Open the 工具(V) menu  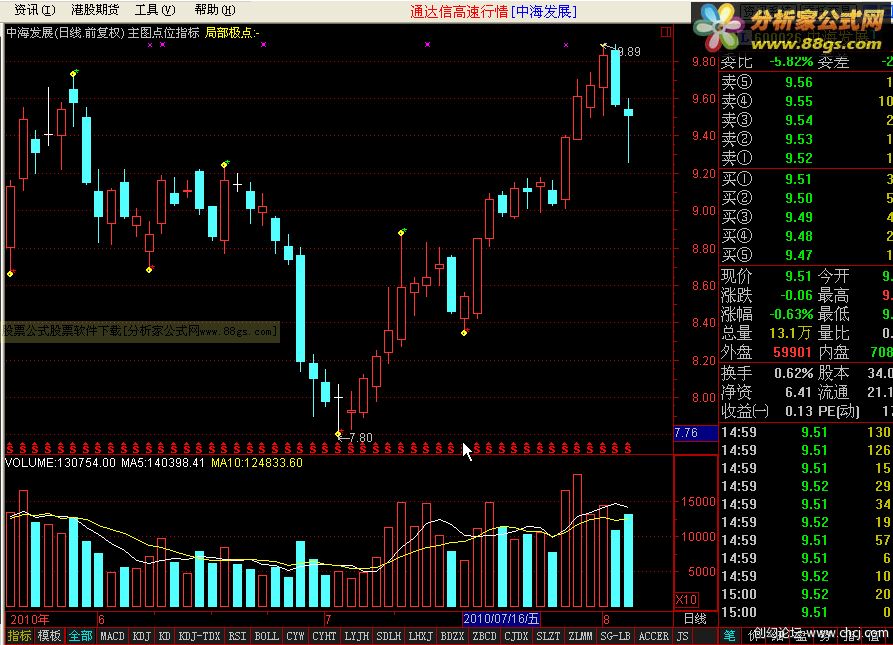(x=155, y=10)
